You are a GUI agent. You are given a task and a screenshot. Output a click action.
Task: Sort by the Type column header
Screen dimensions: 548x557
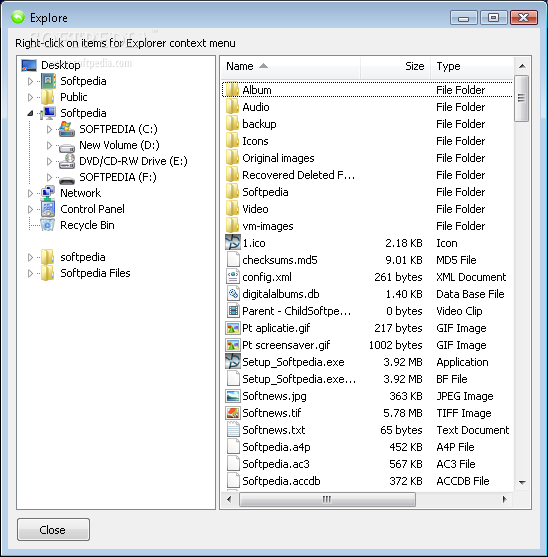472,66
